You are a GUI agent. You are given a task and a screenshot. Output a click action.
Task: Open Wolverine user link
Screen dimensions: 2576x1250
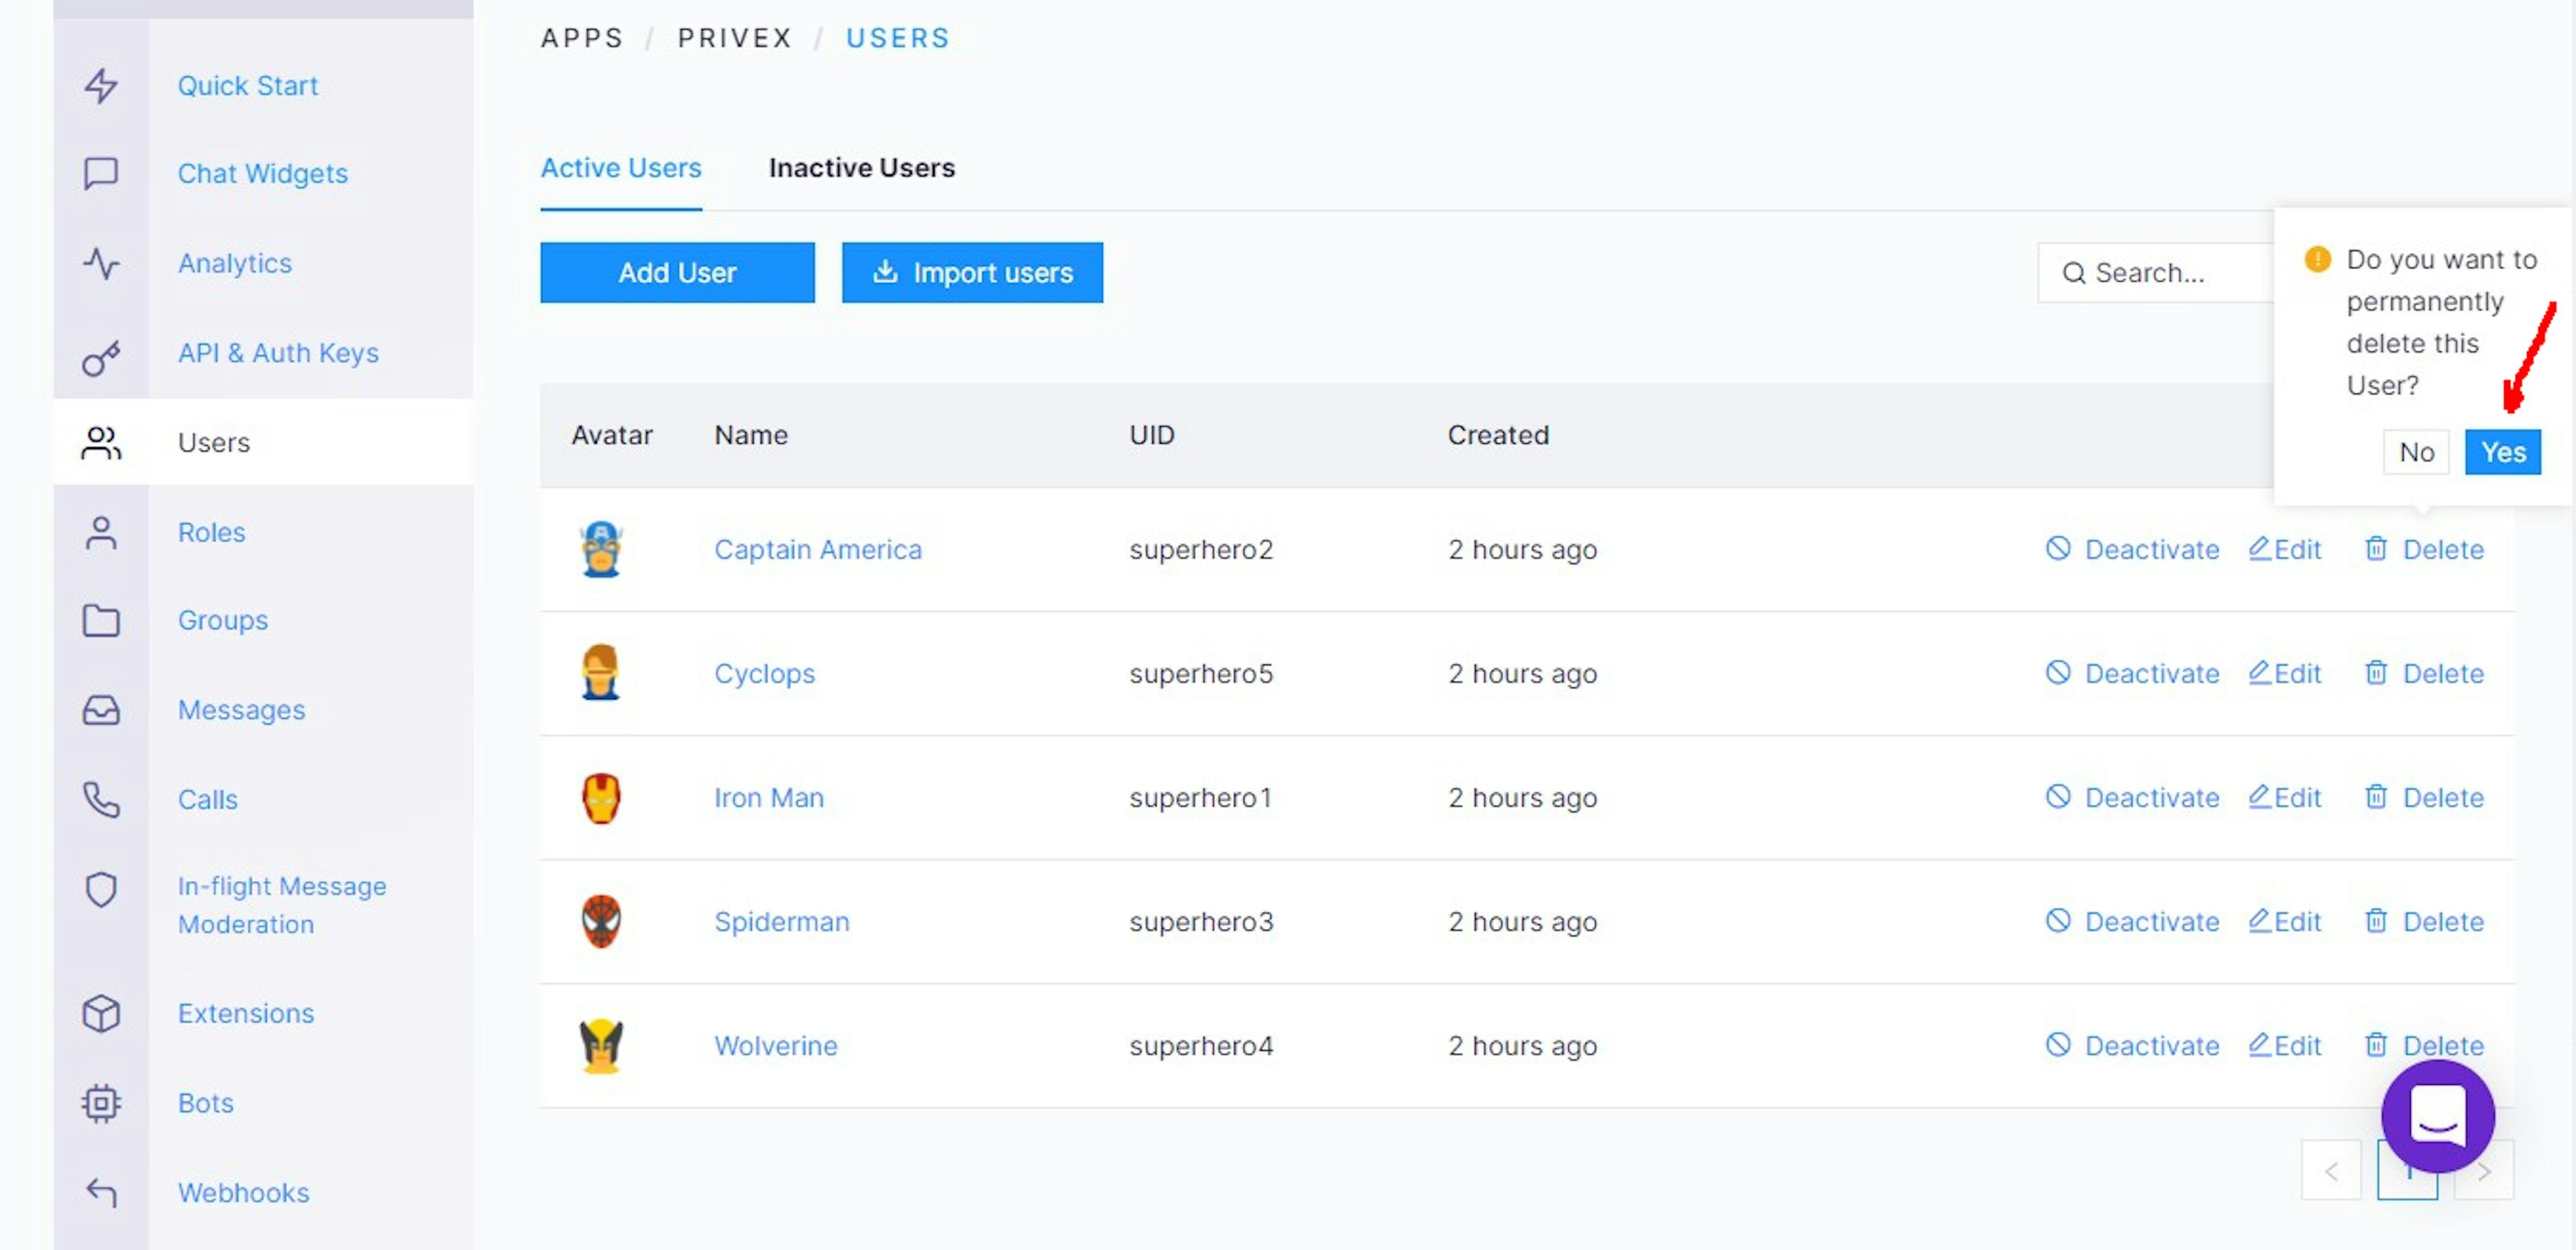pyautogui.click(x=775, y=1046)
